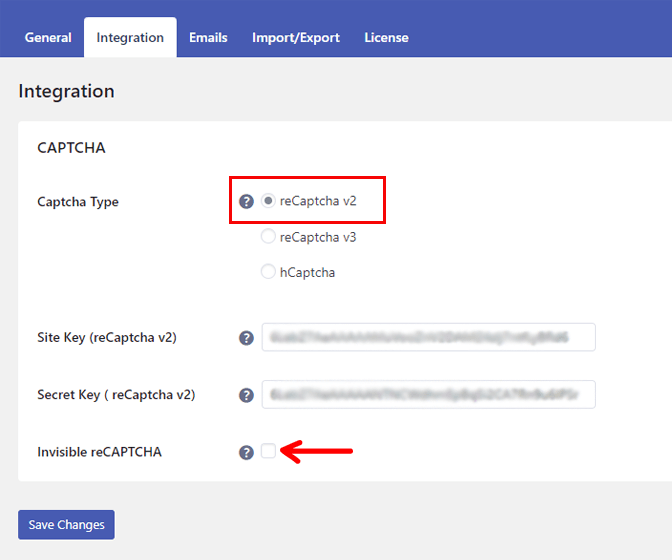Image resolution: width=672 pixels, height=560 pixels.
Task: Show help tooltip for Captcha Type
Action: coord(246,201)
